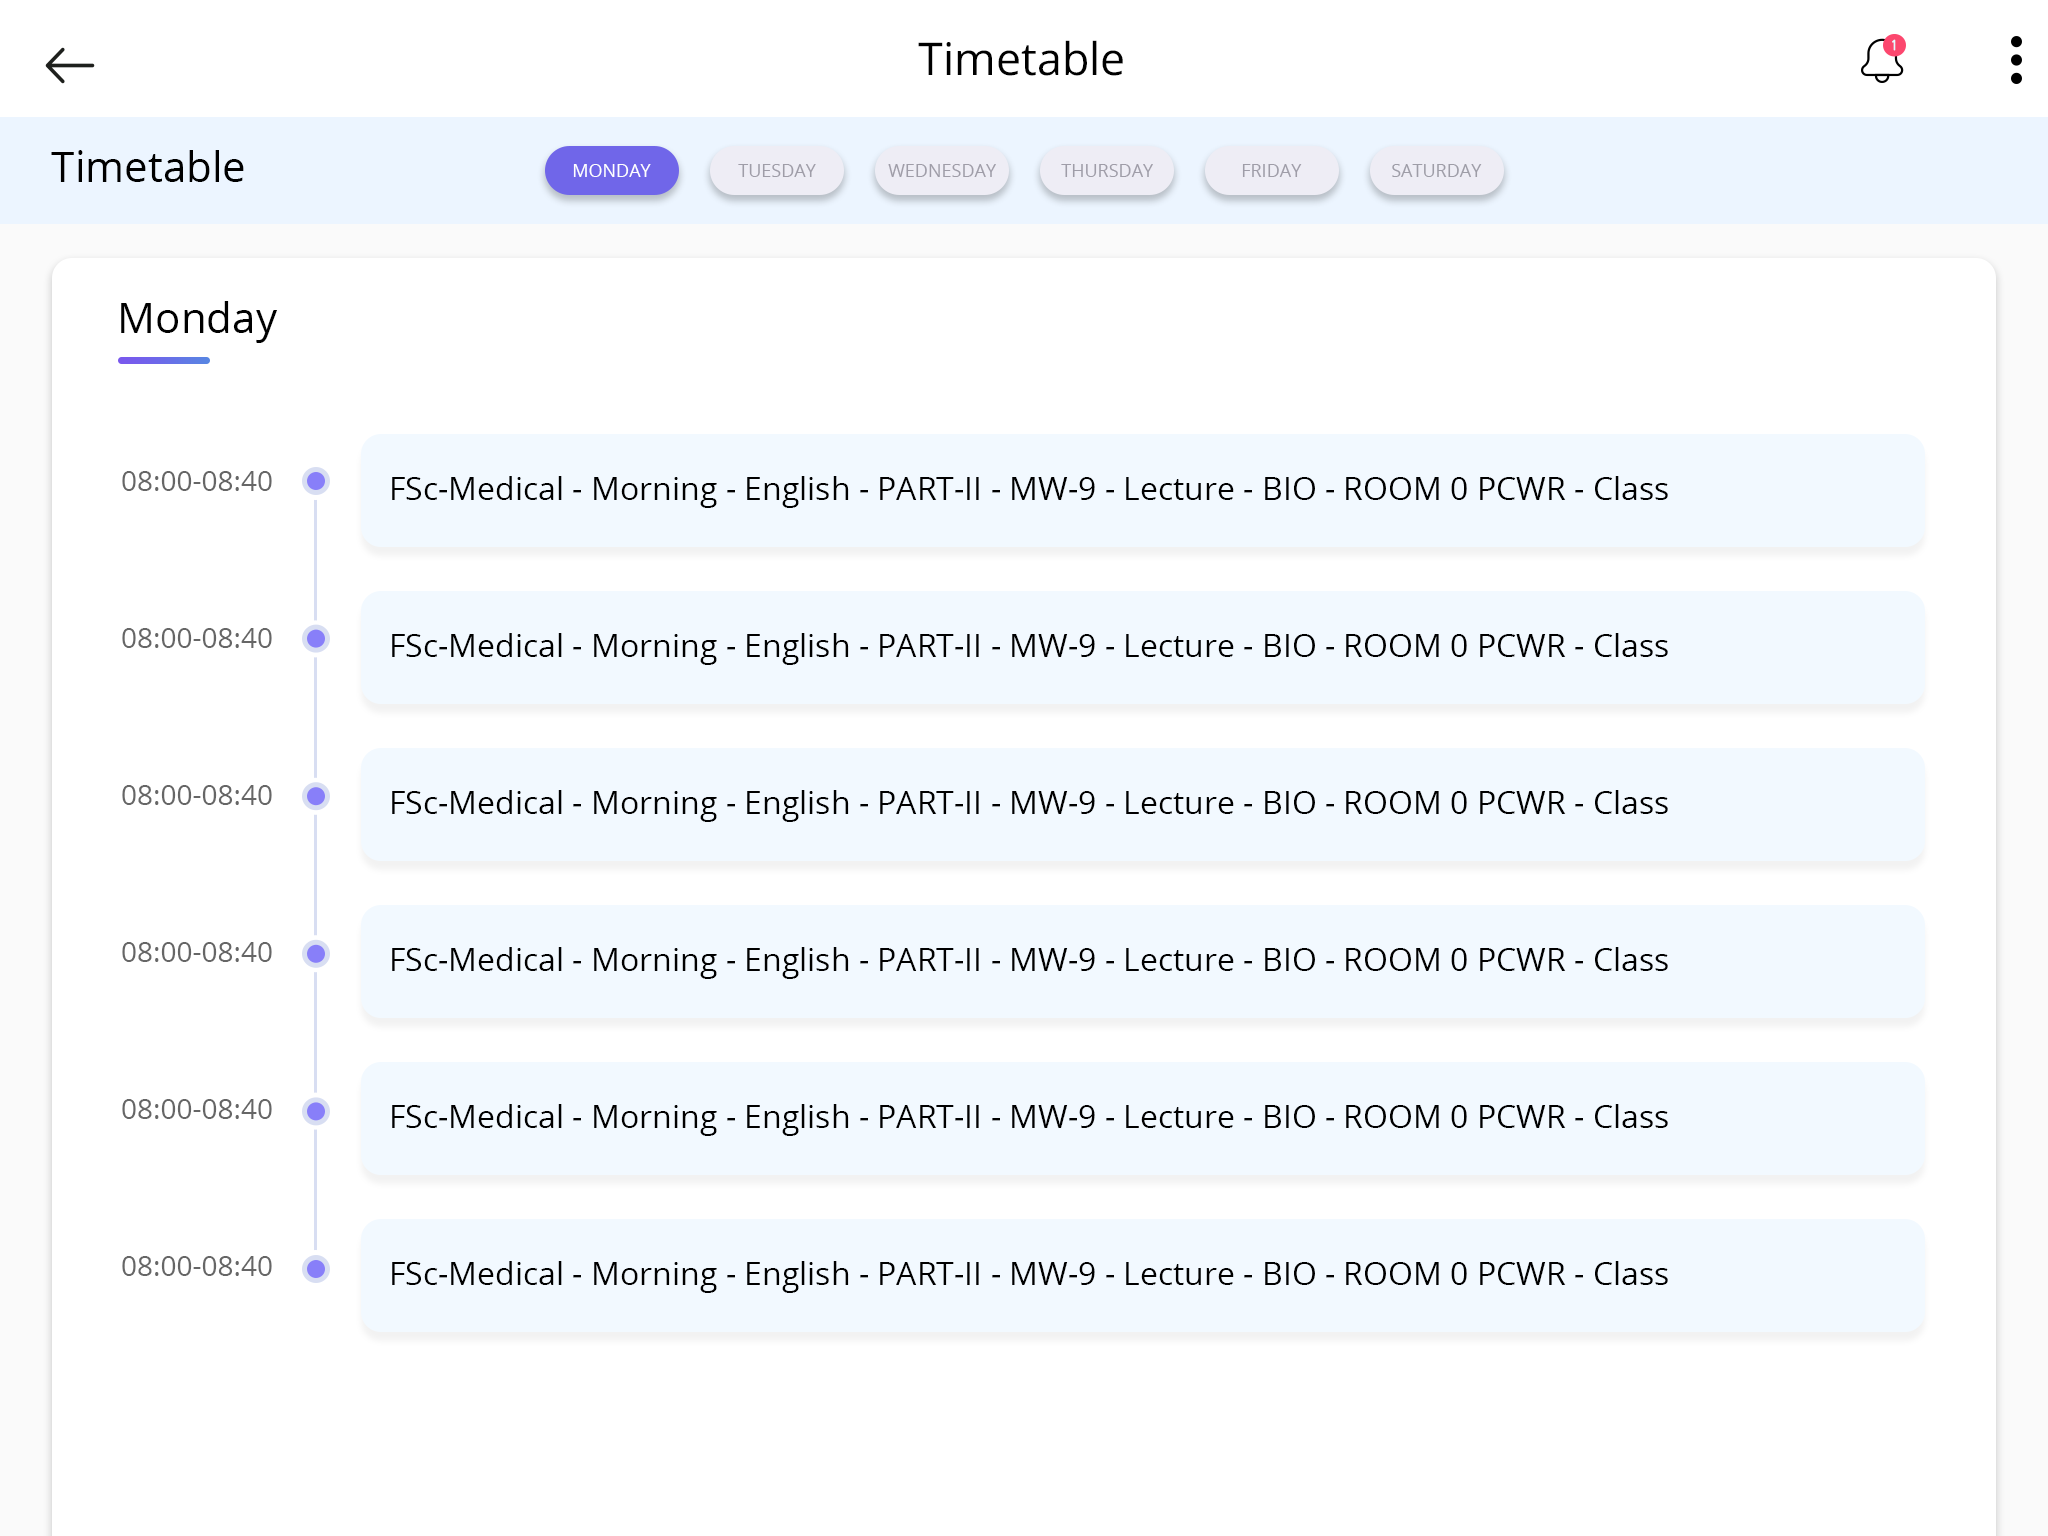Click the Monday heading underline accent
This screenshot has width=2048, height=1536.
163,362
